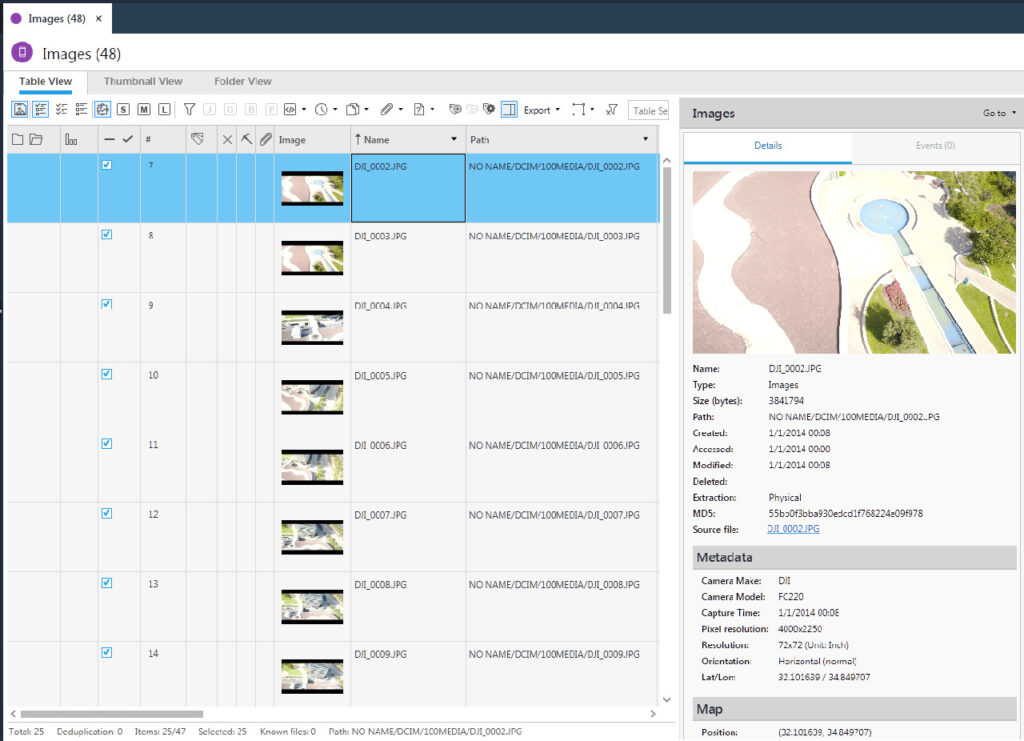1024x741 pixels.
Task: Select the DJI_0005.JPG image thumbnail
Action: pos(312,396)
